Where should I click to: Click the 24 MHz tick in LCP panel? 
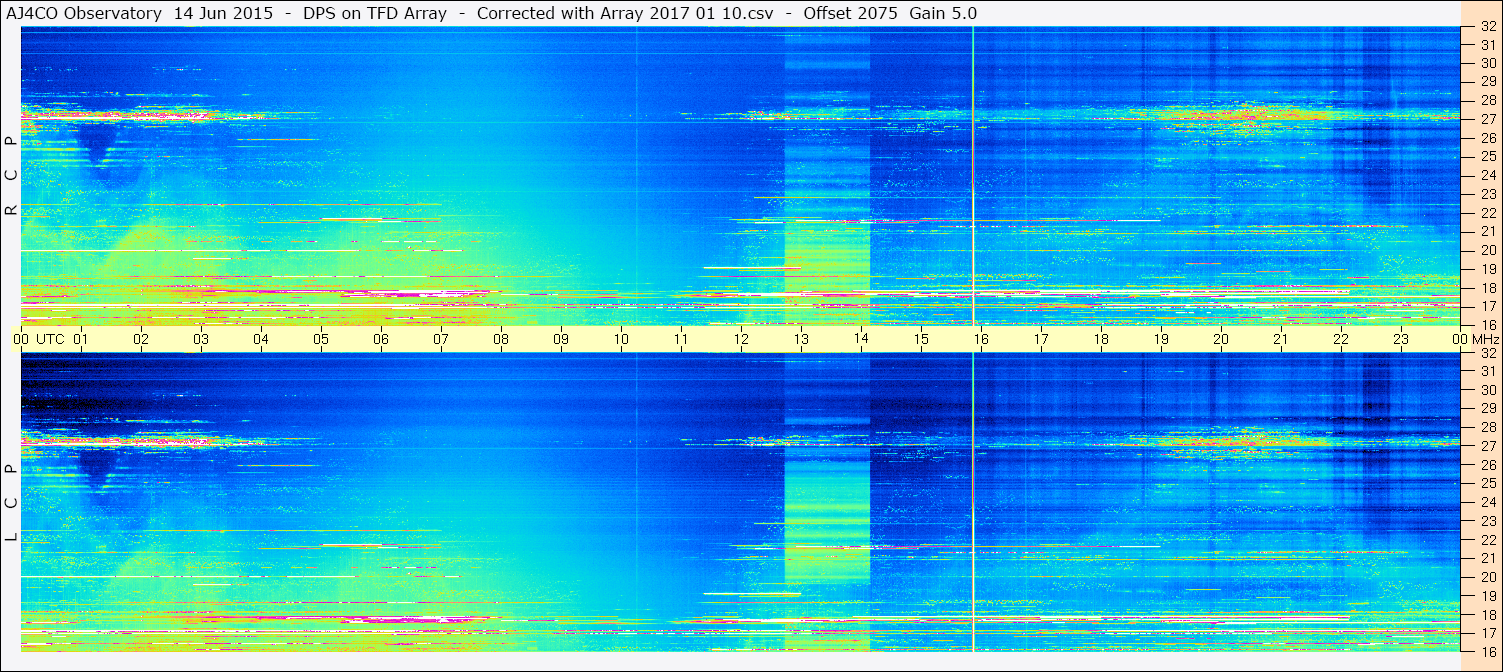click(1487, 502)
